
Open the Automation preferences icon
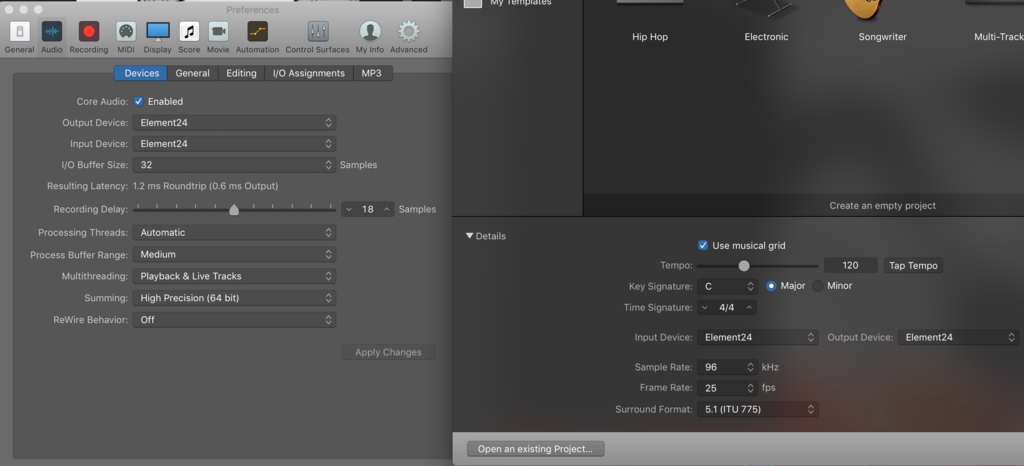(x=257, y=33)
